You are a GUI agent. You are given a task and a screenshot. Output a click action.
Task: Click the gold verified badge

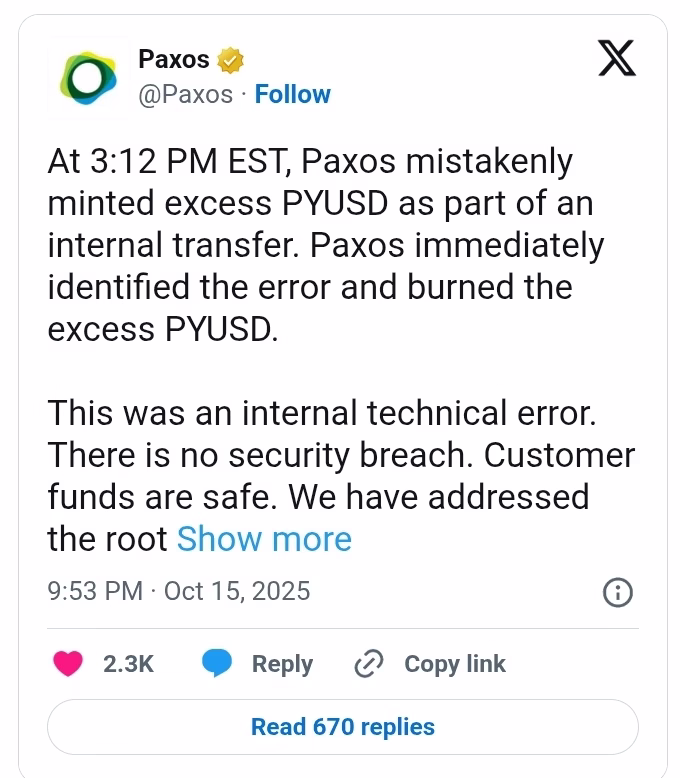point(231,60)
